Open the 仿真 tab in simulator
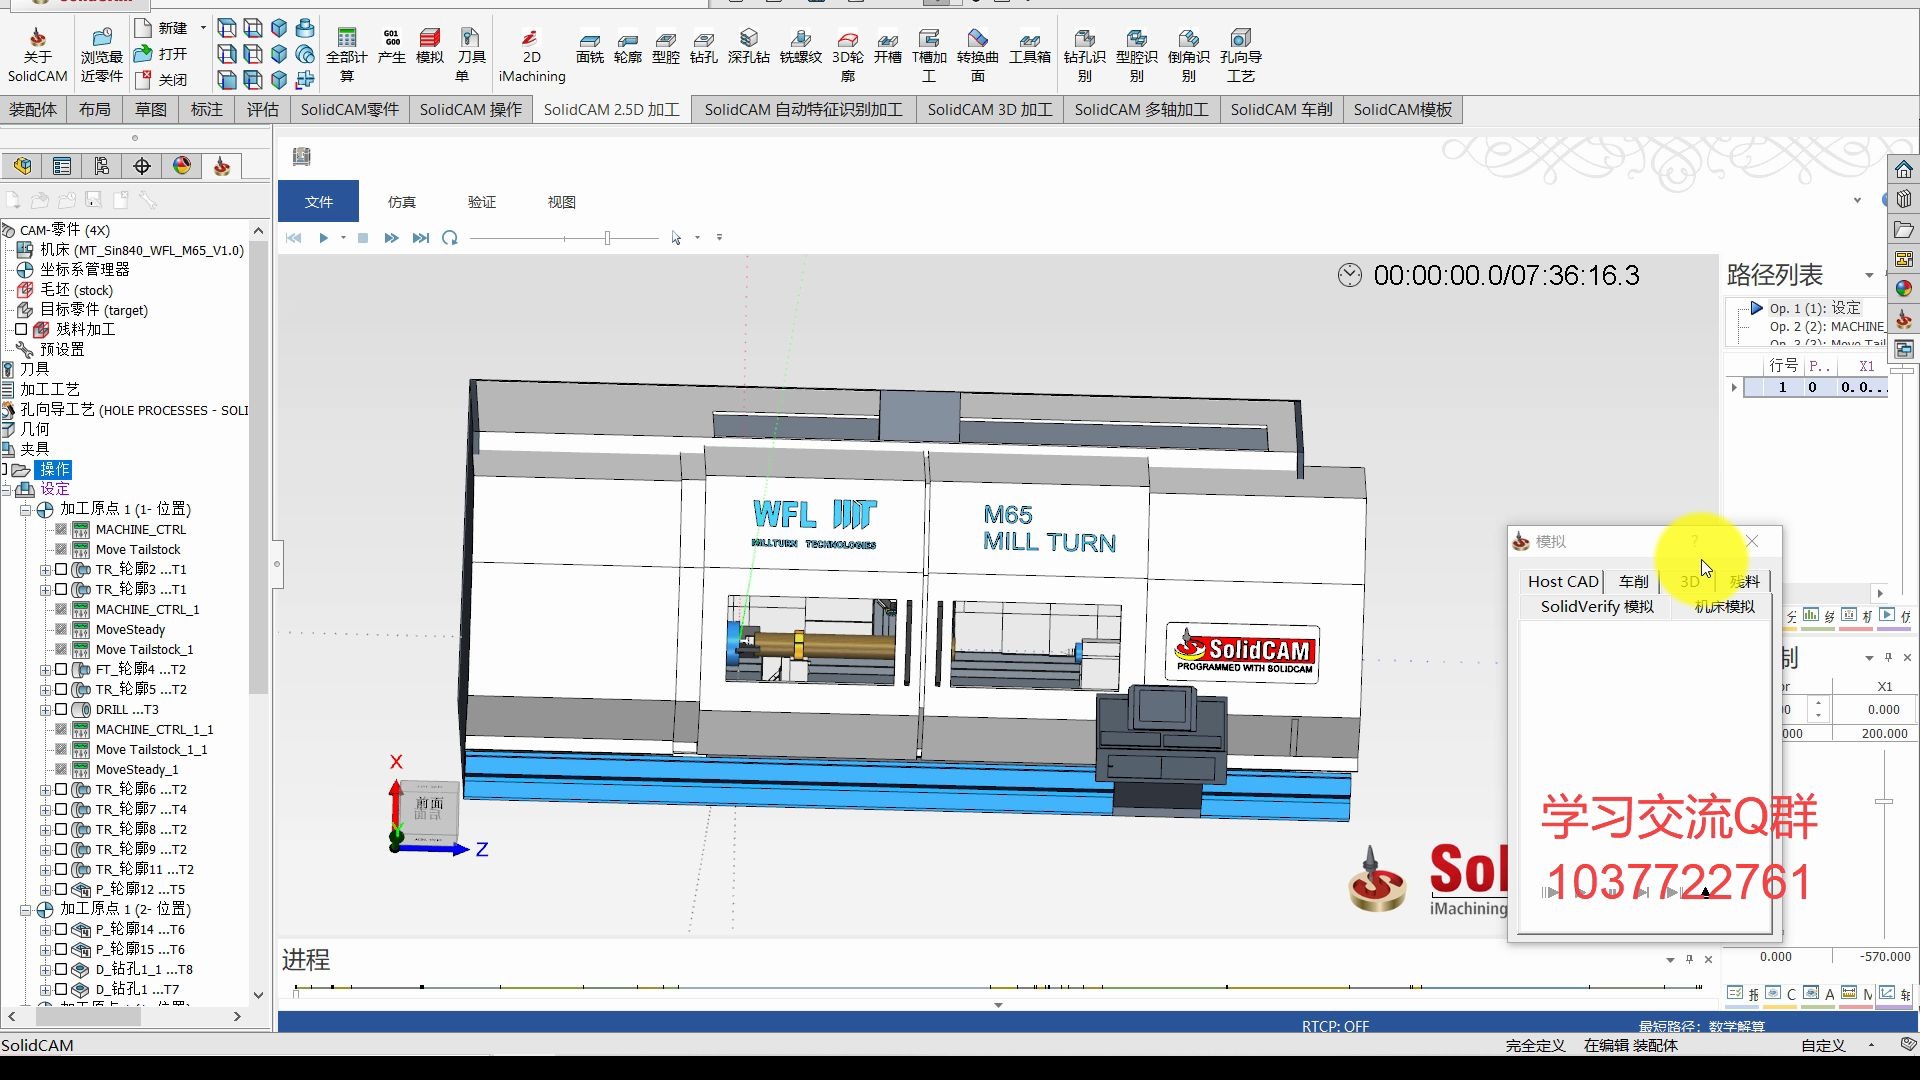The height and width of the screenshot is (1080, 1920). (x=401, y=202)
